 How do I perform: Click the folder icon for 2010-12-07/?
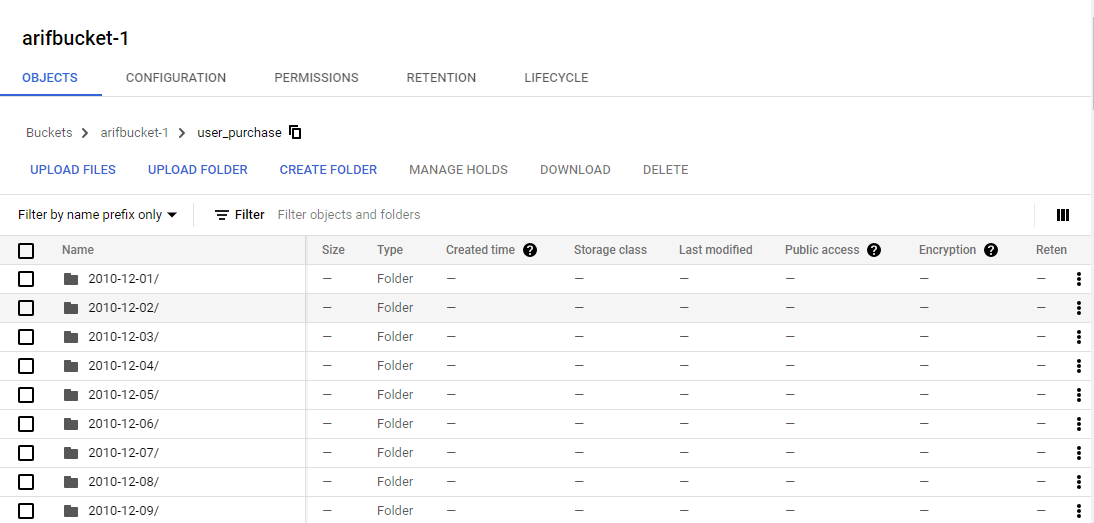(x=70, y=453)
